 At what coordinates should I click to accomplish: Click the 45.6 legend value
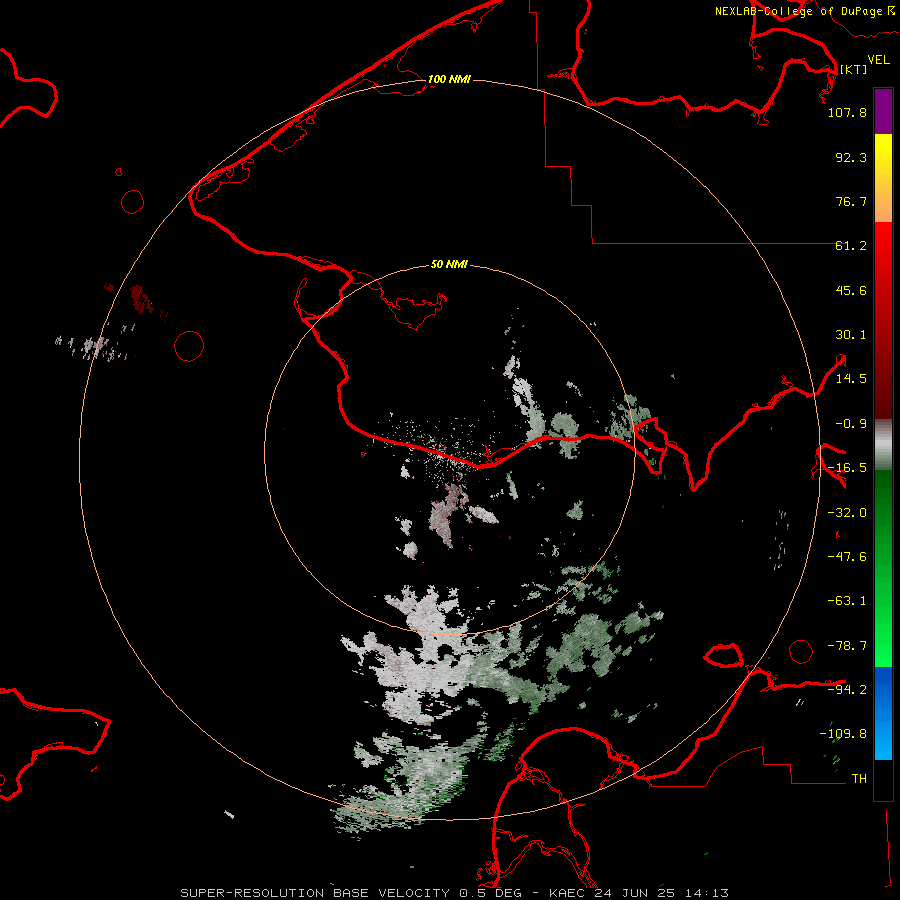click(x=851, y=290)
